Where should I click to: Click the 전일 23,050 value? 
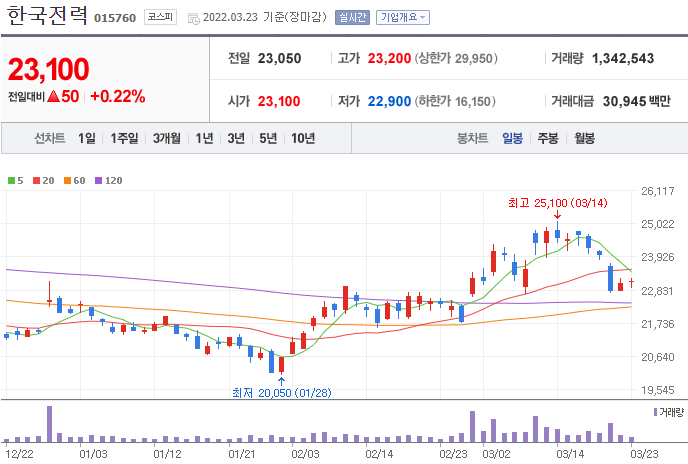[280, 58]
